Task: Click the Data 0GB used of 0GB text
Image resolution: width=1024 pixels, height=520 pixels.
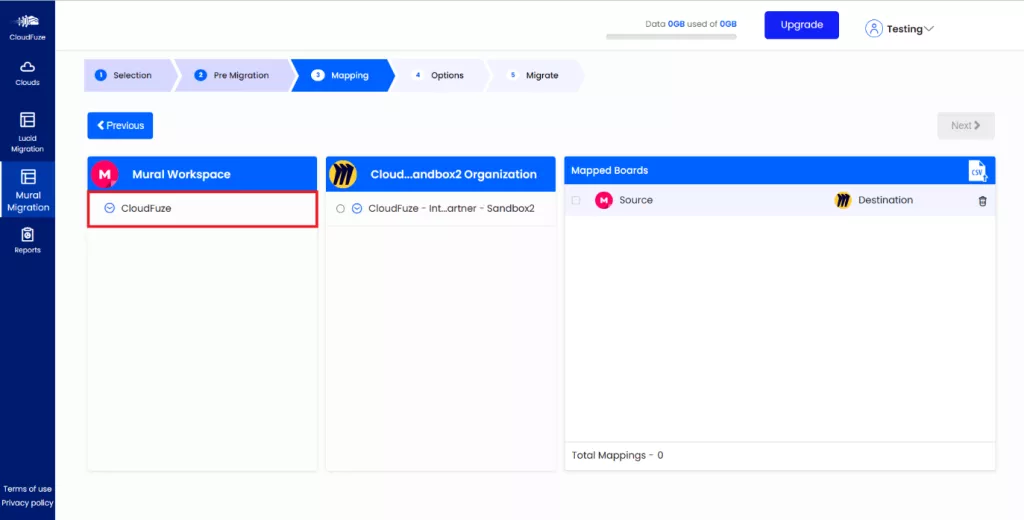Action: (691, 24)
